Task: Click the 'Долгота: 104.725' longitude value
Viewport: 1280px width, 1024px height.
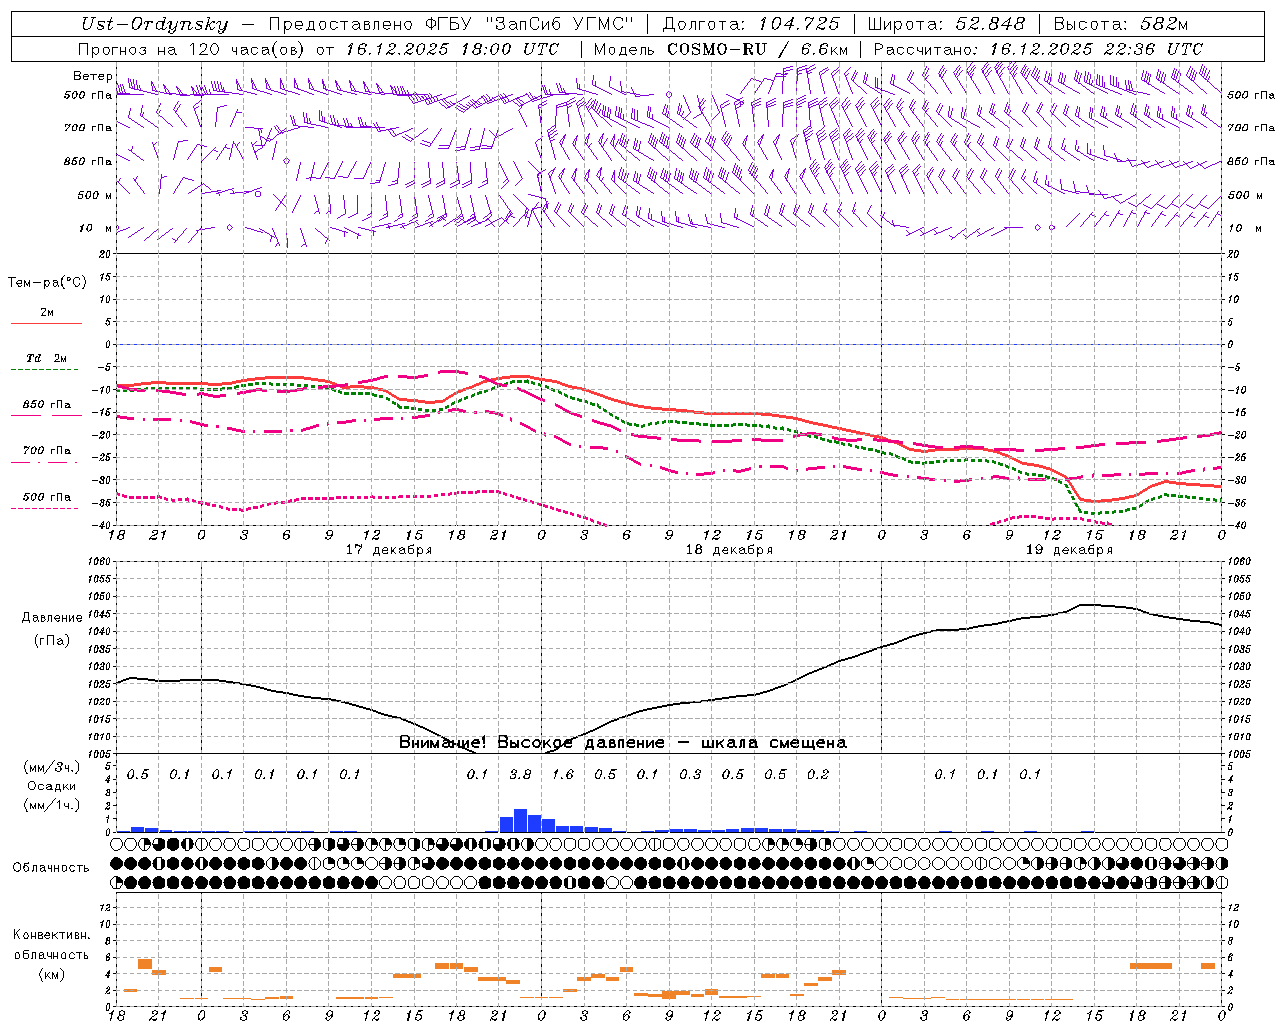Action: coord(751,25)
